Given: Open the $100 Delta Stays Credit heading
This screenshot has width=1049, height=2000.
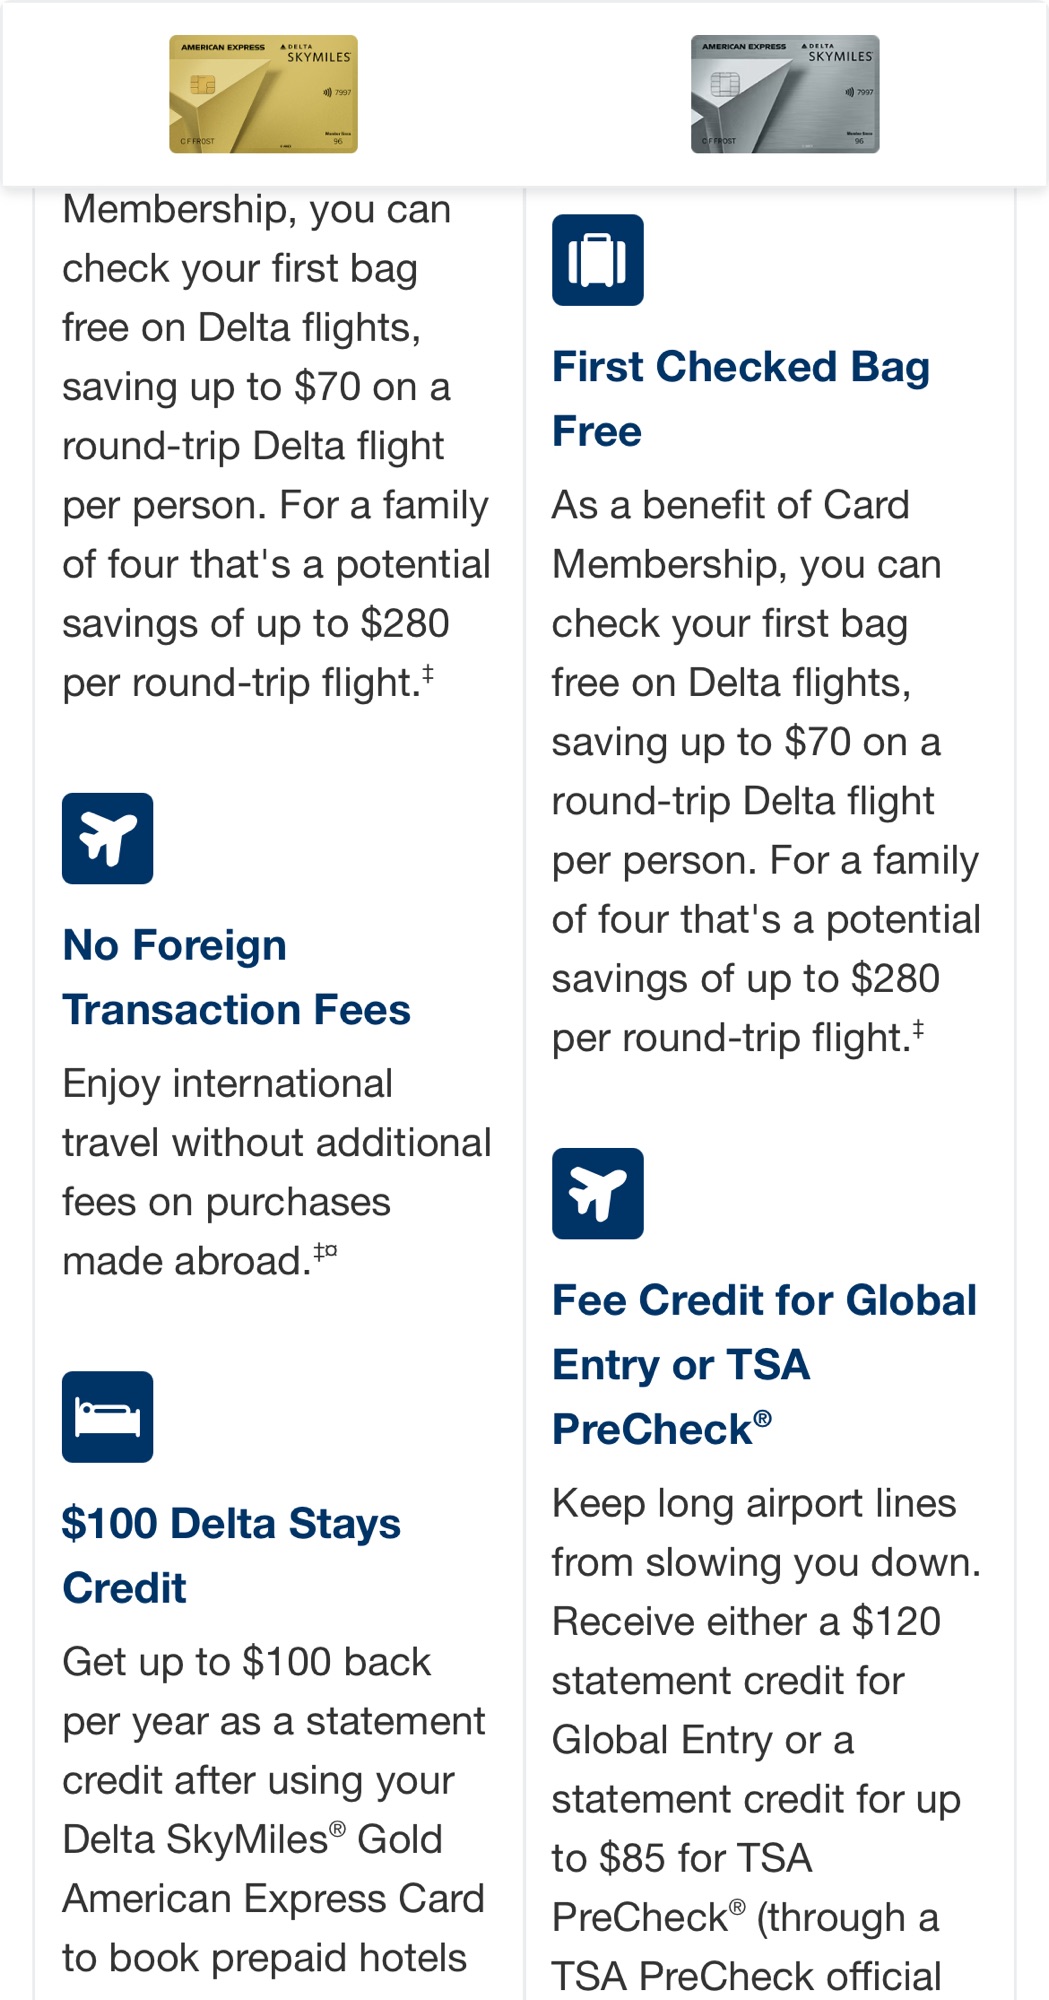Looking at the screenshot, I should point(230,1555).
